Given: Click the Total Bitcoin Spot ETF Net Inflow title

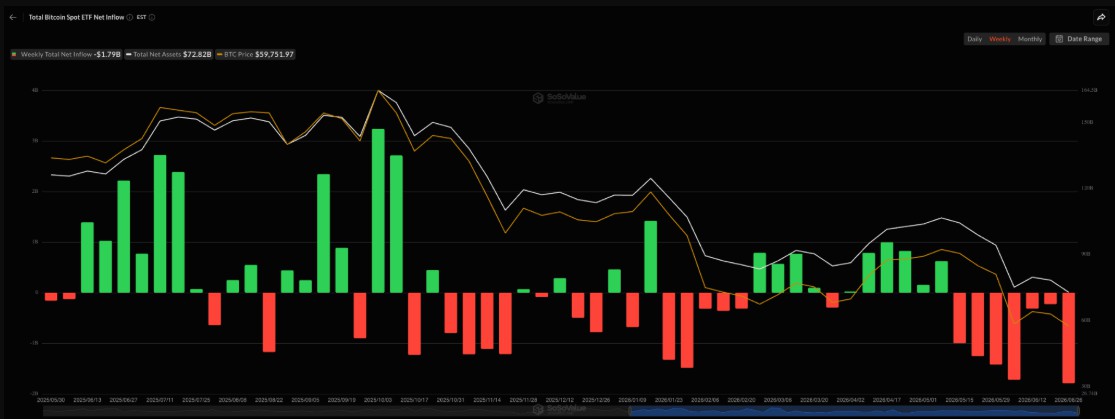Looking at the screenshot, I should coord(76,17).
